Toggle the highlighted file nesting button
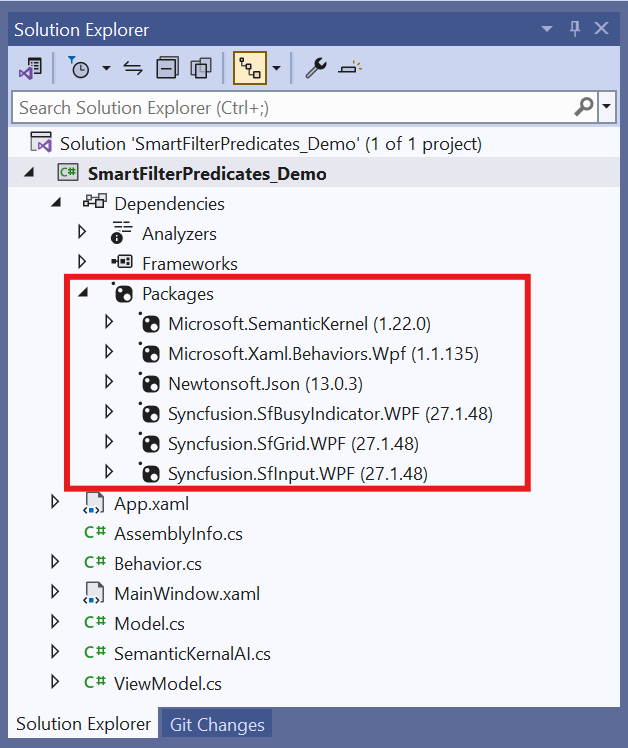This screenshot has height=748, width=628. (x=249, y=68)
